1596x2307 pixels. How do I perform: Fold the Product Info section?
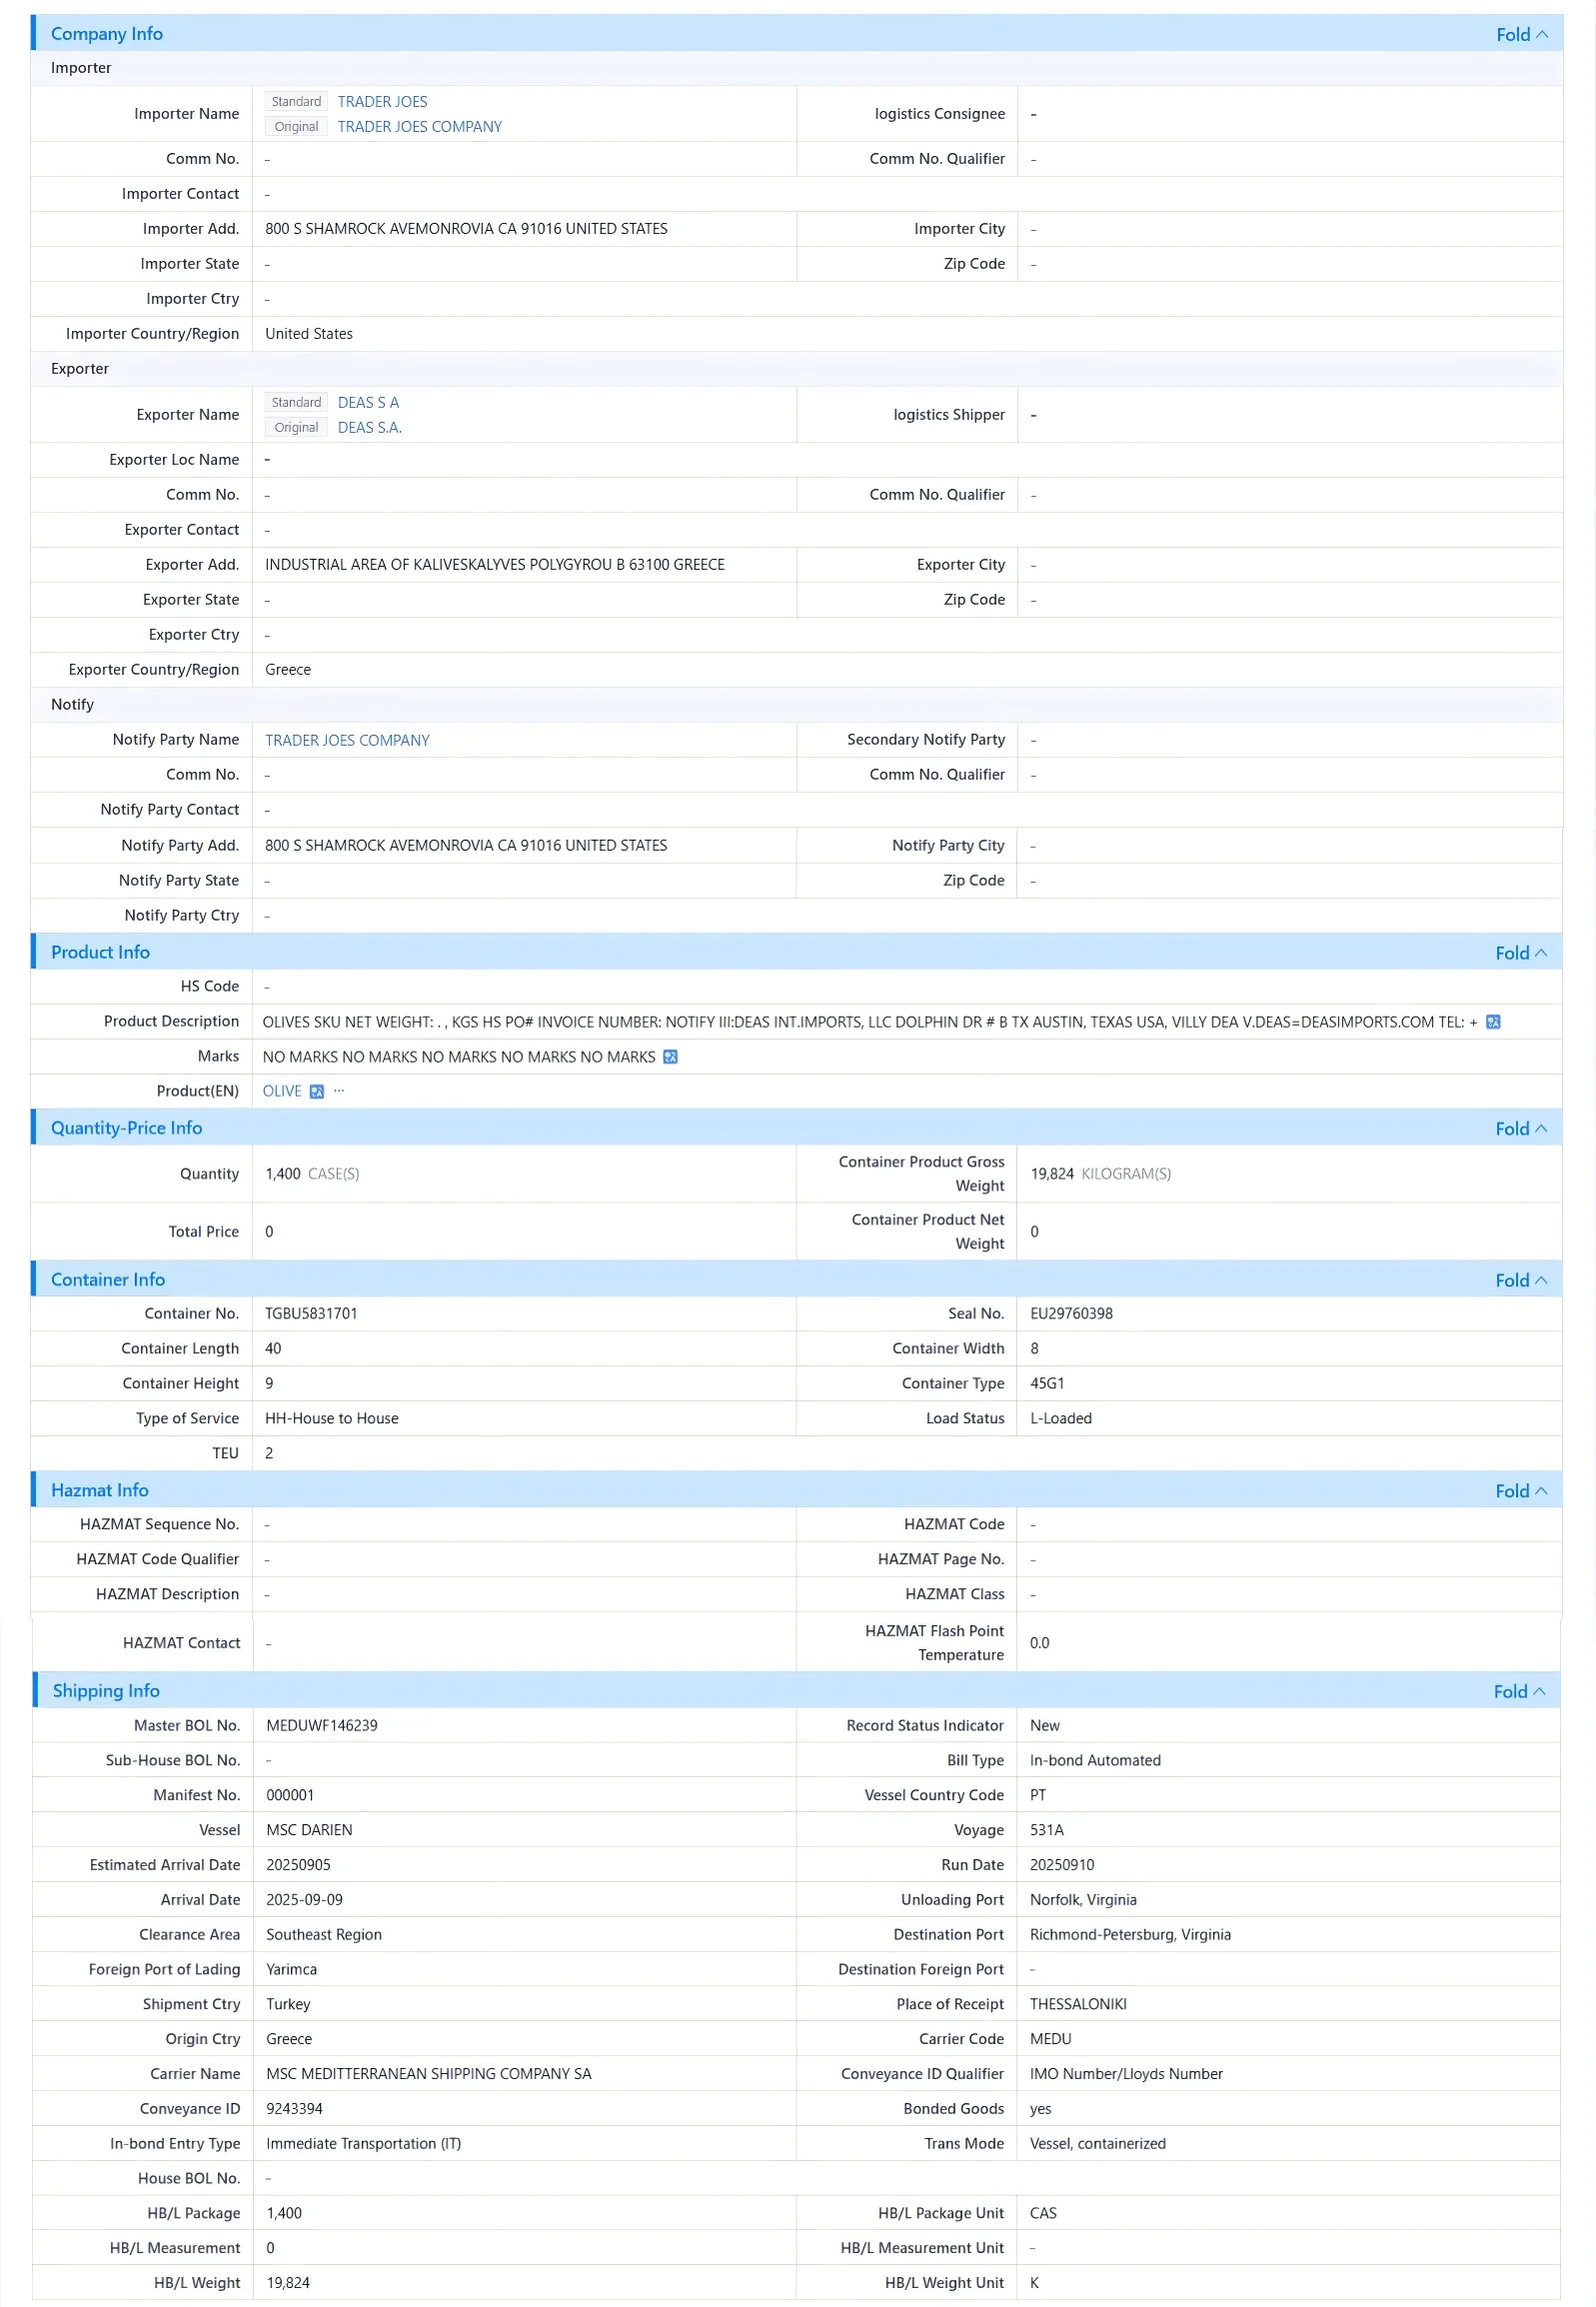pyautogui.click(x=1521, y=952)
